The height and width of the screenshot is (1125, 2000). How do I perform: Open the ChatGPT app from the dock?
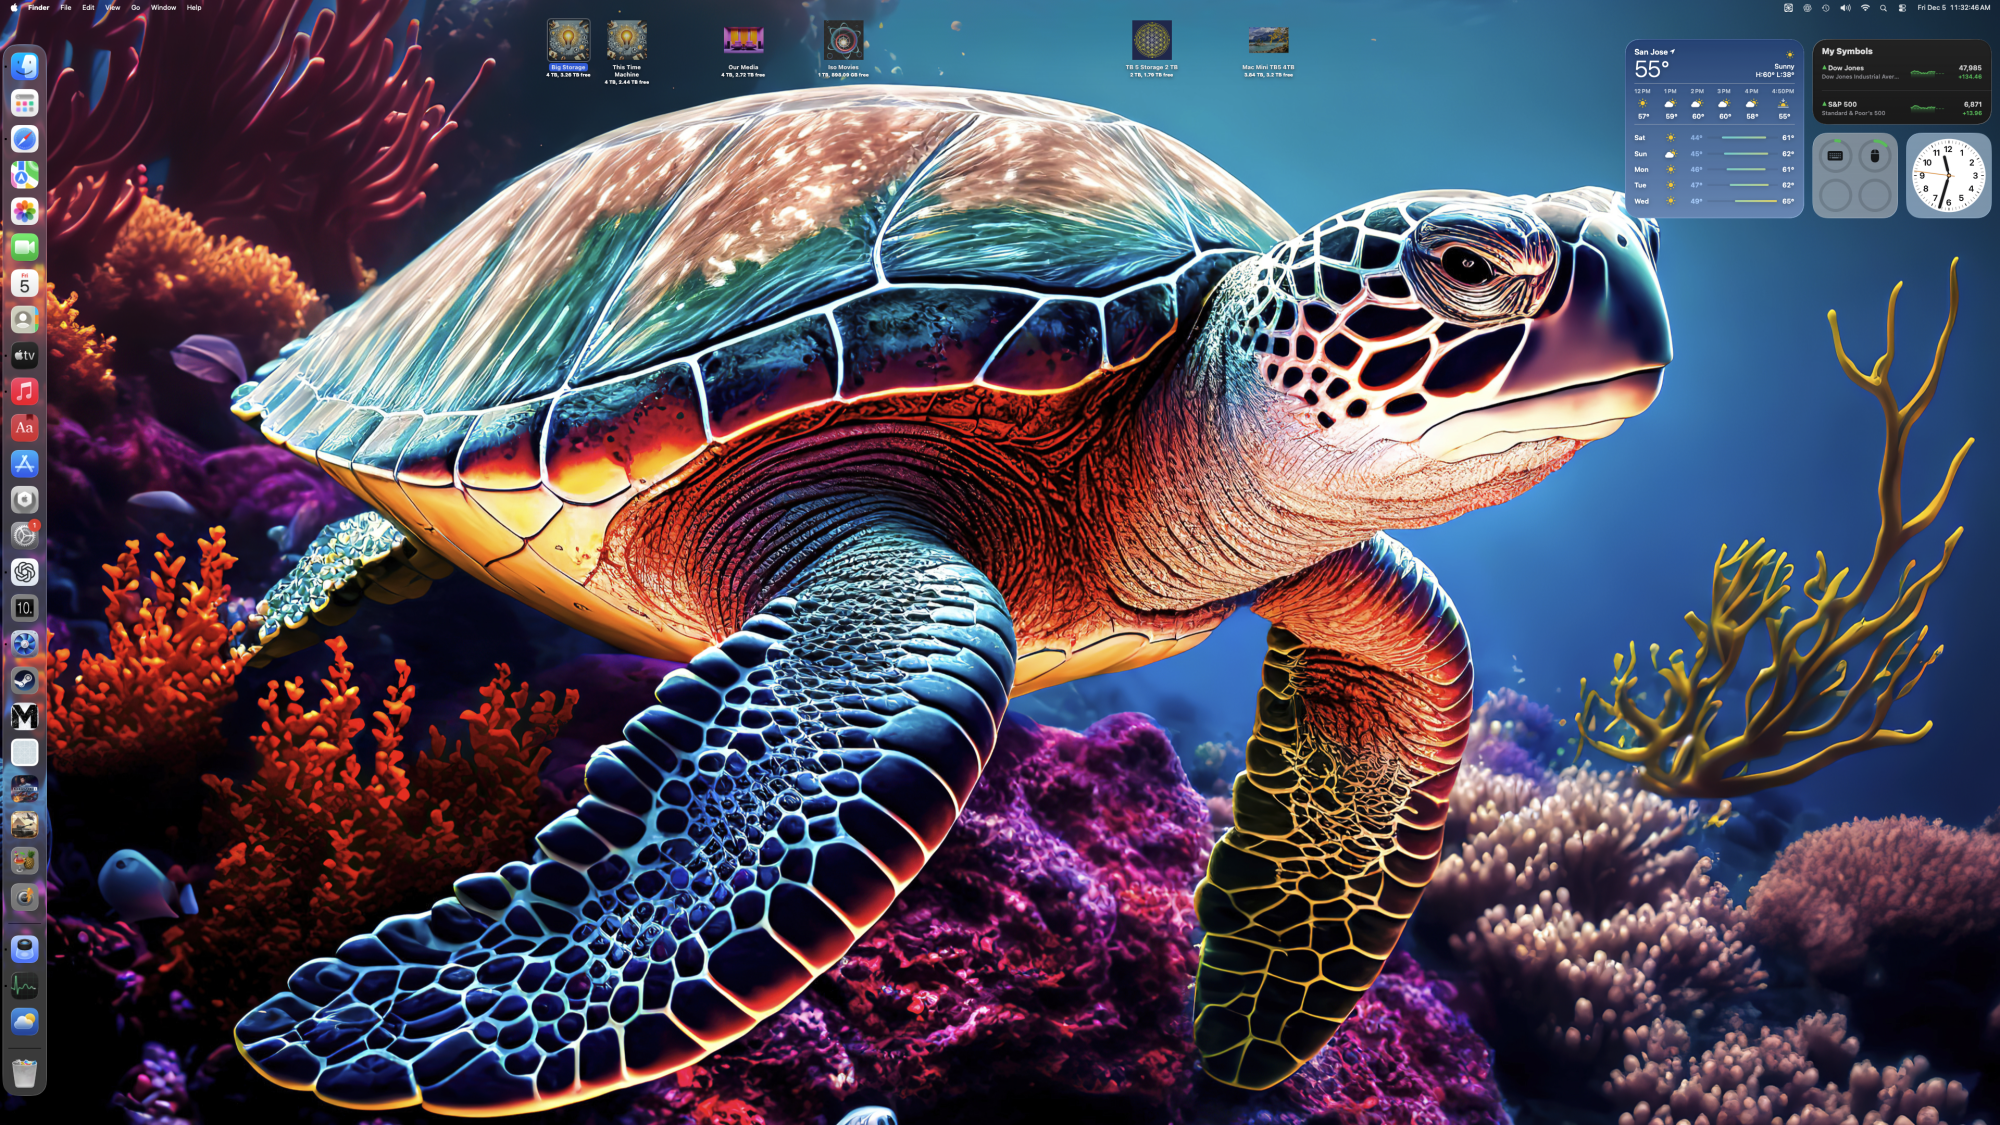(26, 572)
